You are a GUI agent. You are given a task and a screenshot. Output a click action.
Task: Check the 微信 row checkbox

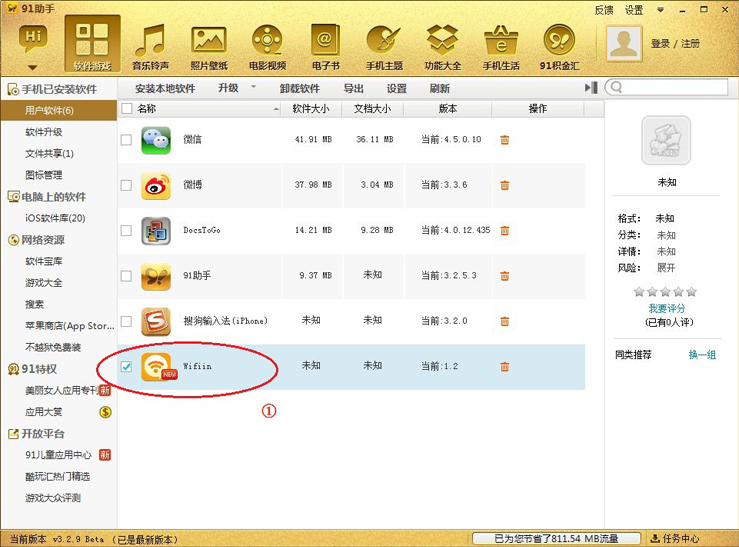click(126, 140)
